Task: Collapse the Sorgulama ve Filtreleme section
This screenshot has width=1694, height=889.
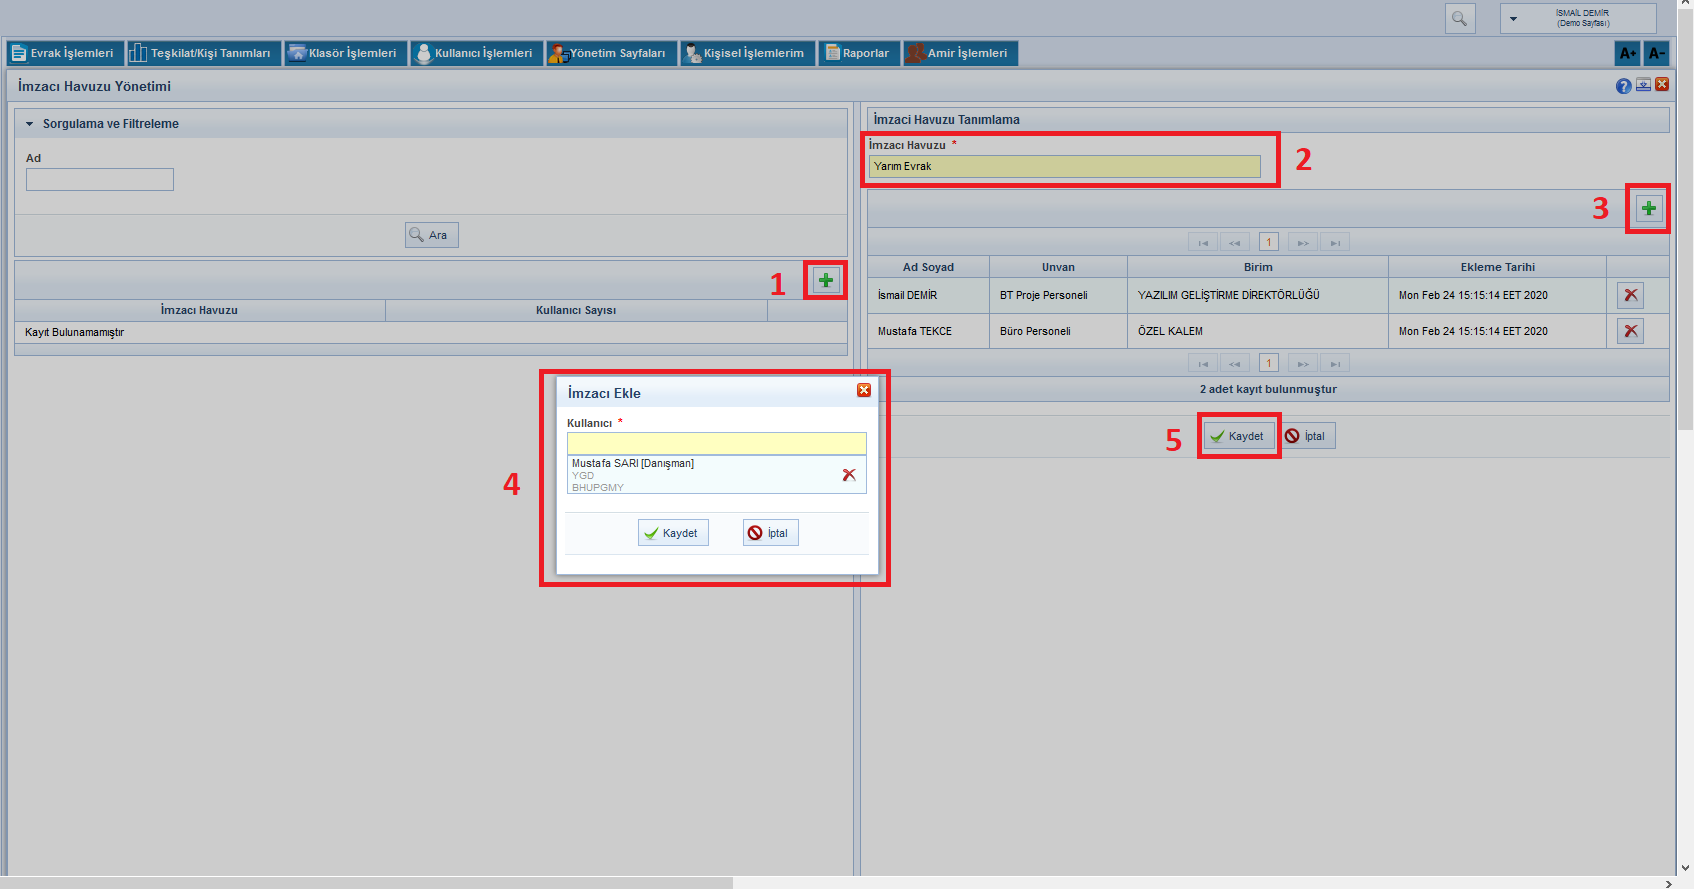Action: (30, 124)
